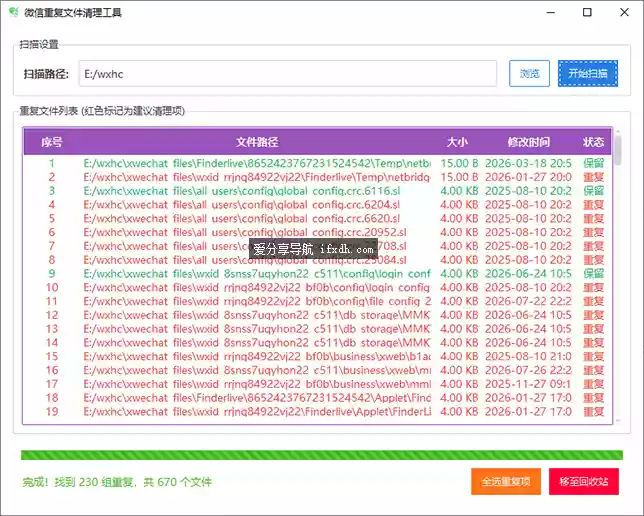
Task: Click sequence number 8 in the list
Action: tap(52, 260)
